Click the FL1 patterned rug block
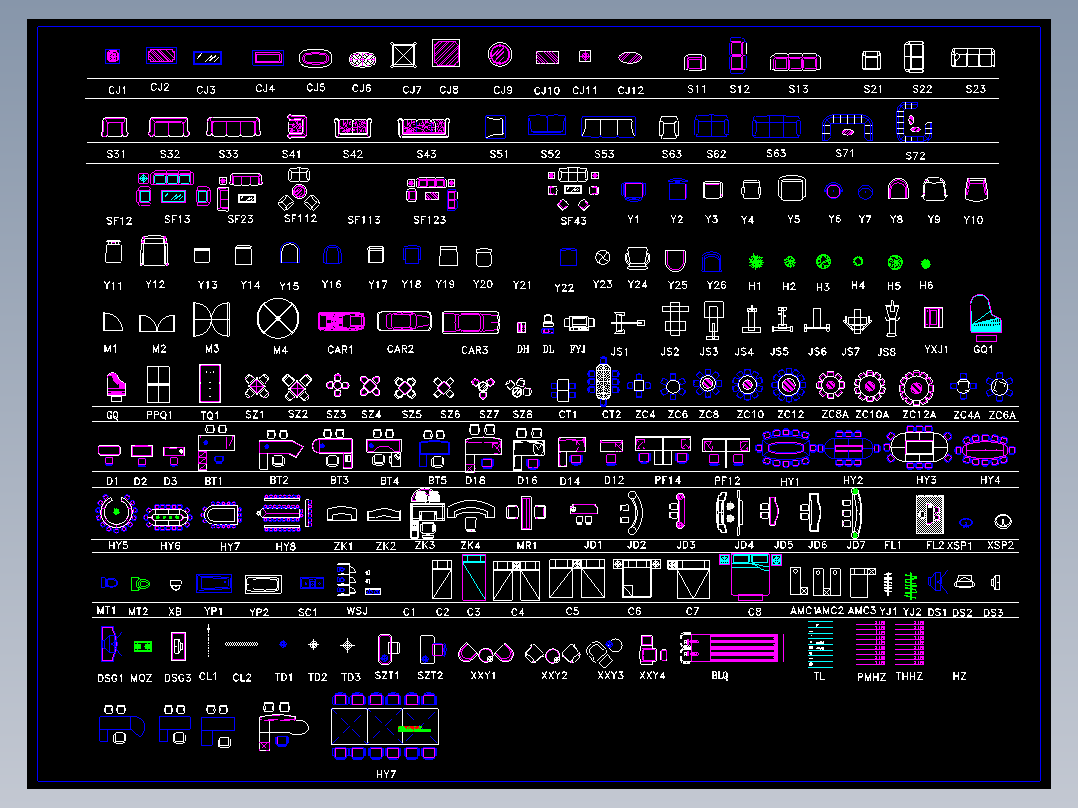1078x808 pixels. pos(930,514)
